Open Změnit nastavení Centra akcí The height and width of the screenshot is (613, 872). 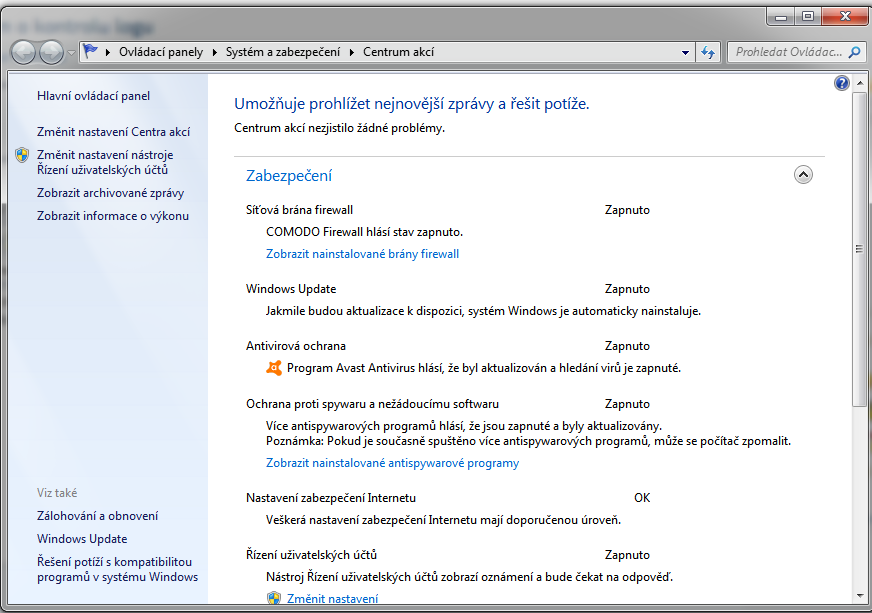113,132
